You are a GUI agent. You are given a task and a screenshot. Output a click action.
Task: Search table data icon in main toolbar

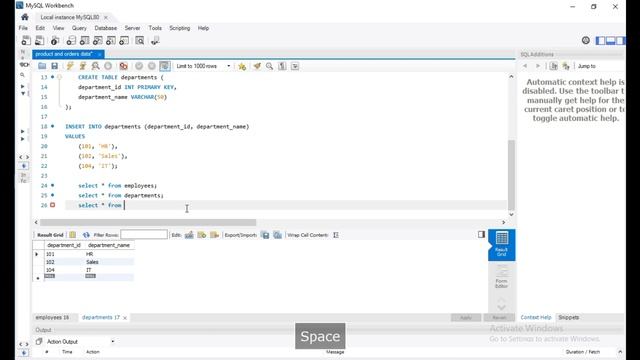pos(140,40)
